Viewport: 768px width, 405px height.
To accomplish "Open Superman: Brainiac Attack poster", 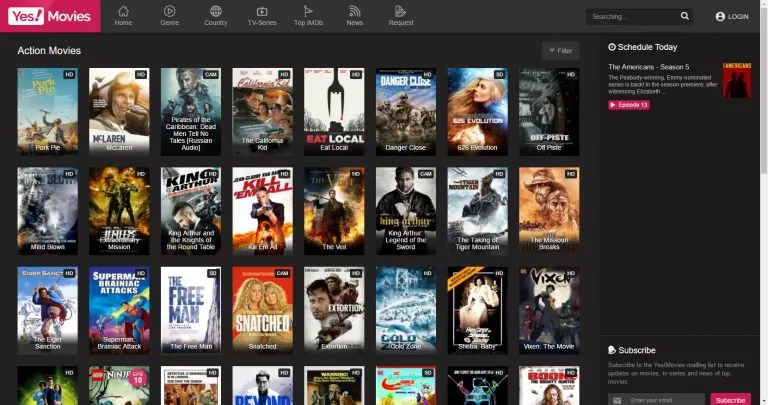I will tap(119, 310).
